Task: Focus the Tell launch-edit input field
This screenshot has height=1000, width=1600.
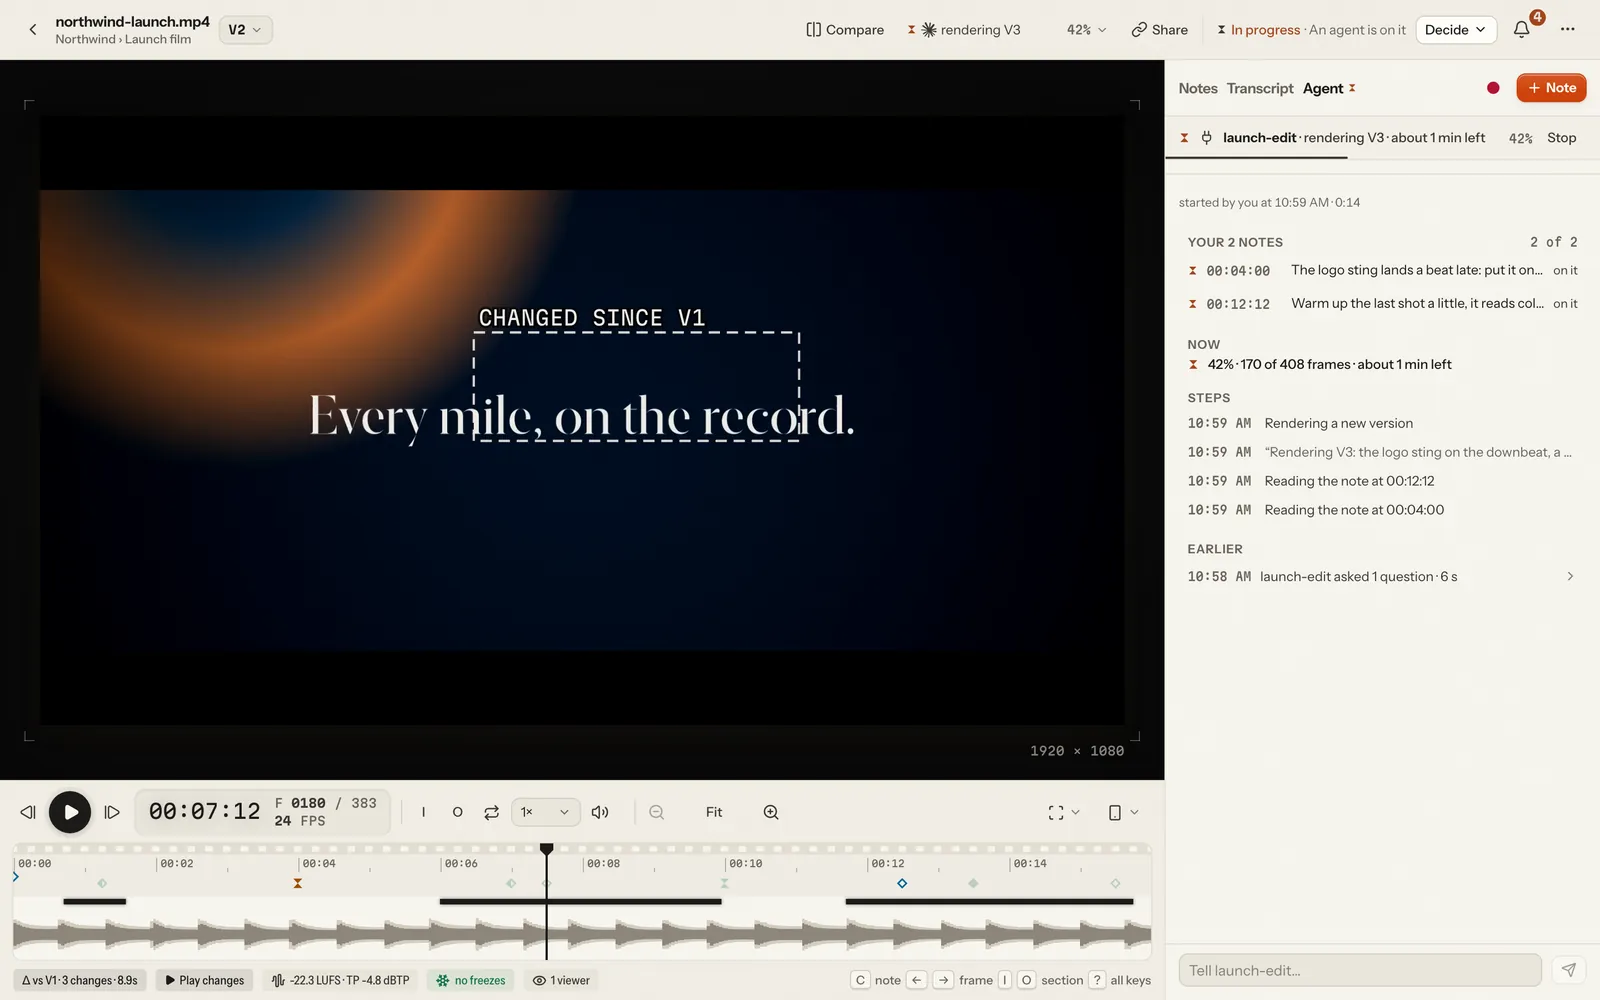Action: click(1360, 970)
